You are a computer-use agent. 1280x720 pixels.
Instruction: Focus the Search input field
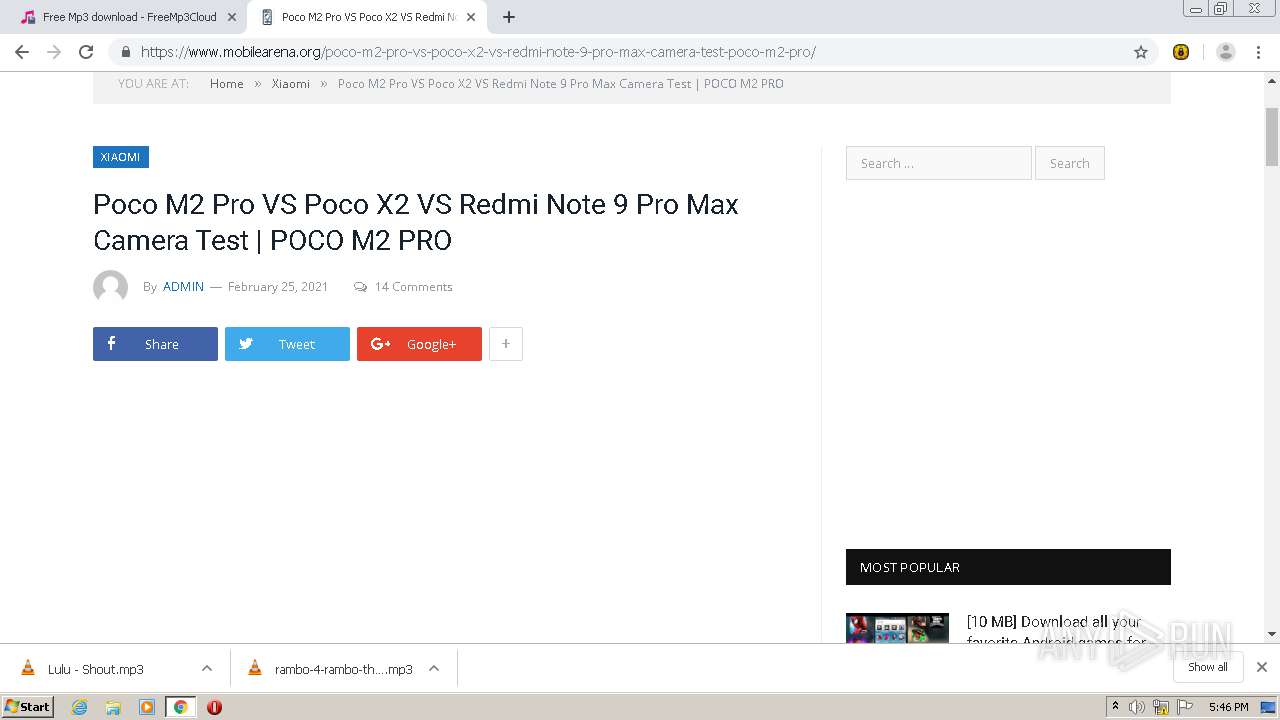click(938, 163)
